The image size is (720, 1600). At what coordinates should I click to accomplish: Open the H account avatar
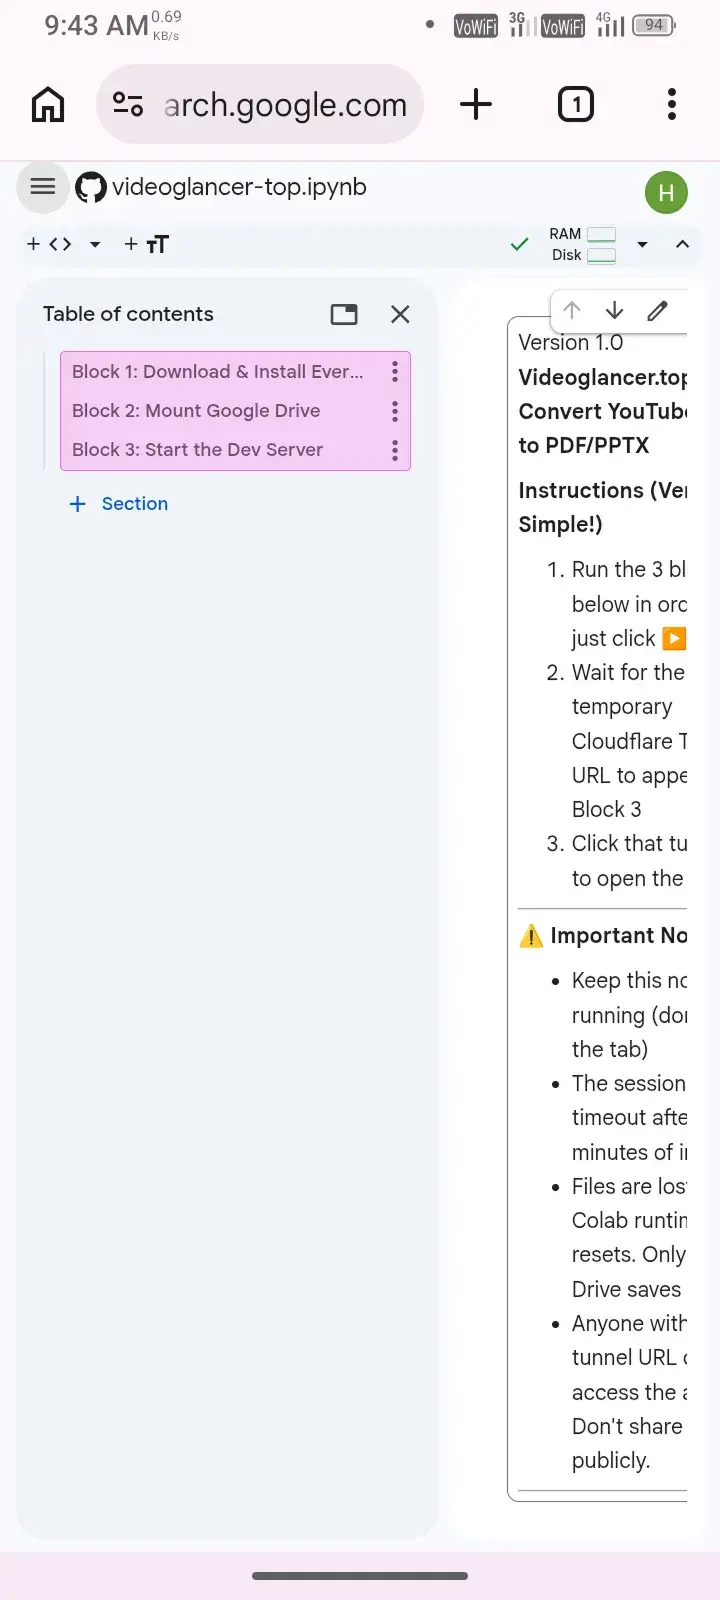666,192
